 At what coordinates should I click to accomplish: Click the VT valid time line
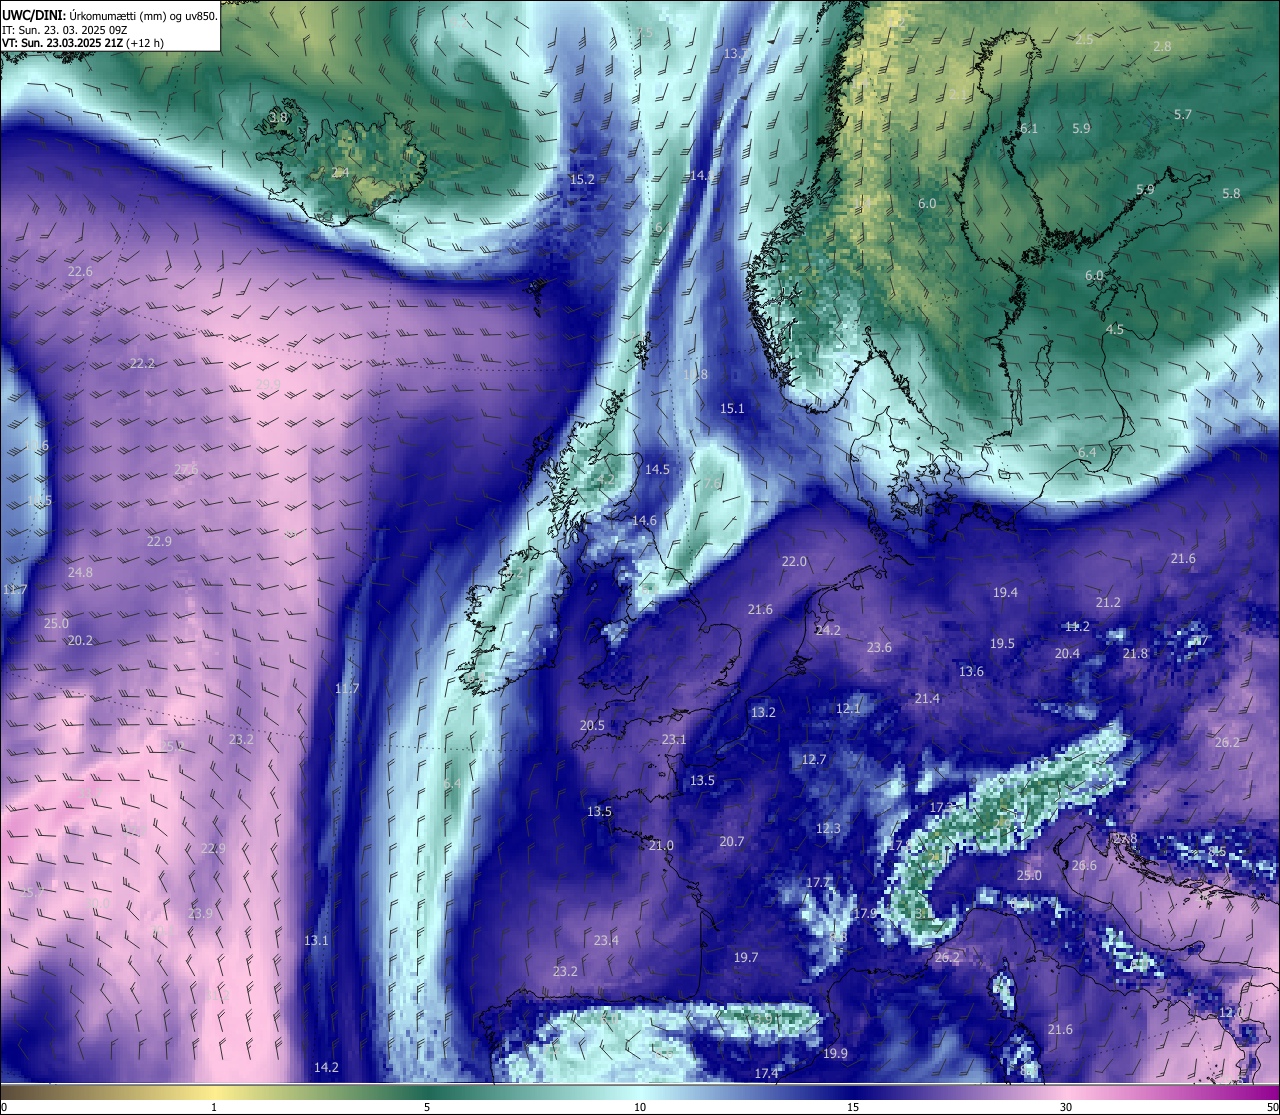83,43
